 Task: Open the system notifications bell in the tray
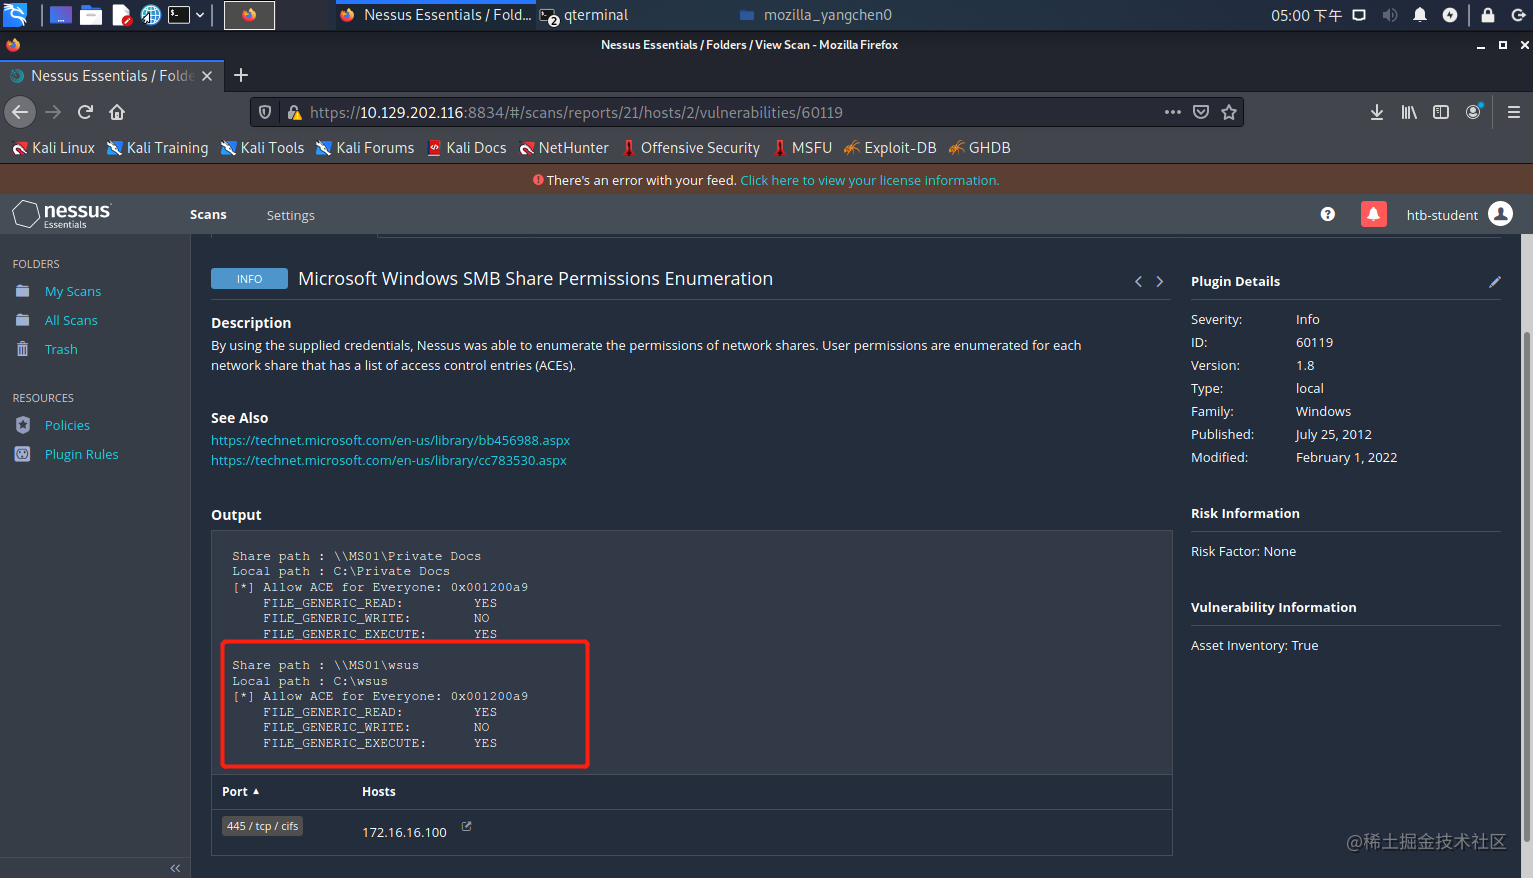[x=1420, y=15]
